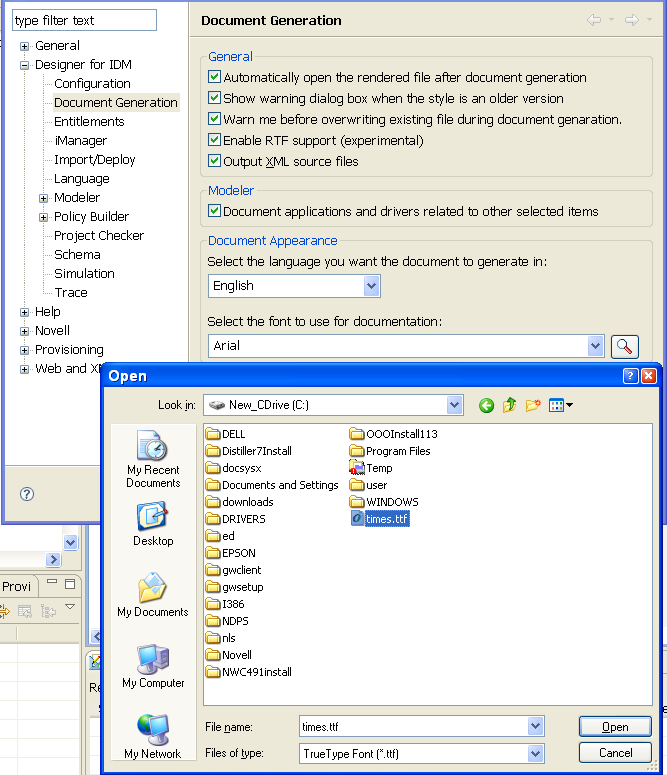
Task: Expand the Help tree node
Action: pyautogui.click(x=24, y=312)
